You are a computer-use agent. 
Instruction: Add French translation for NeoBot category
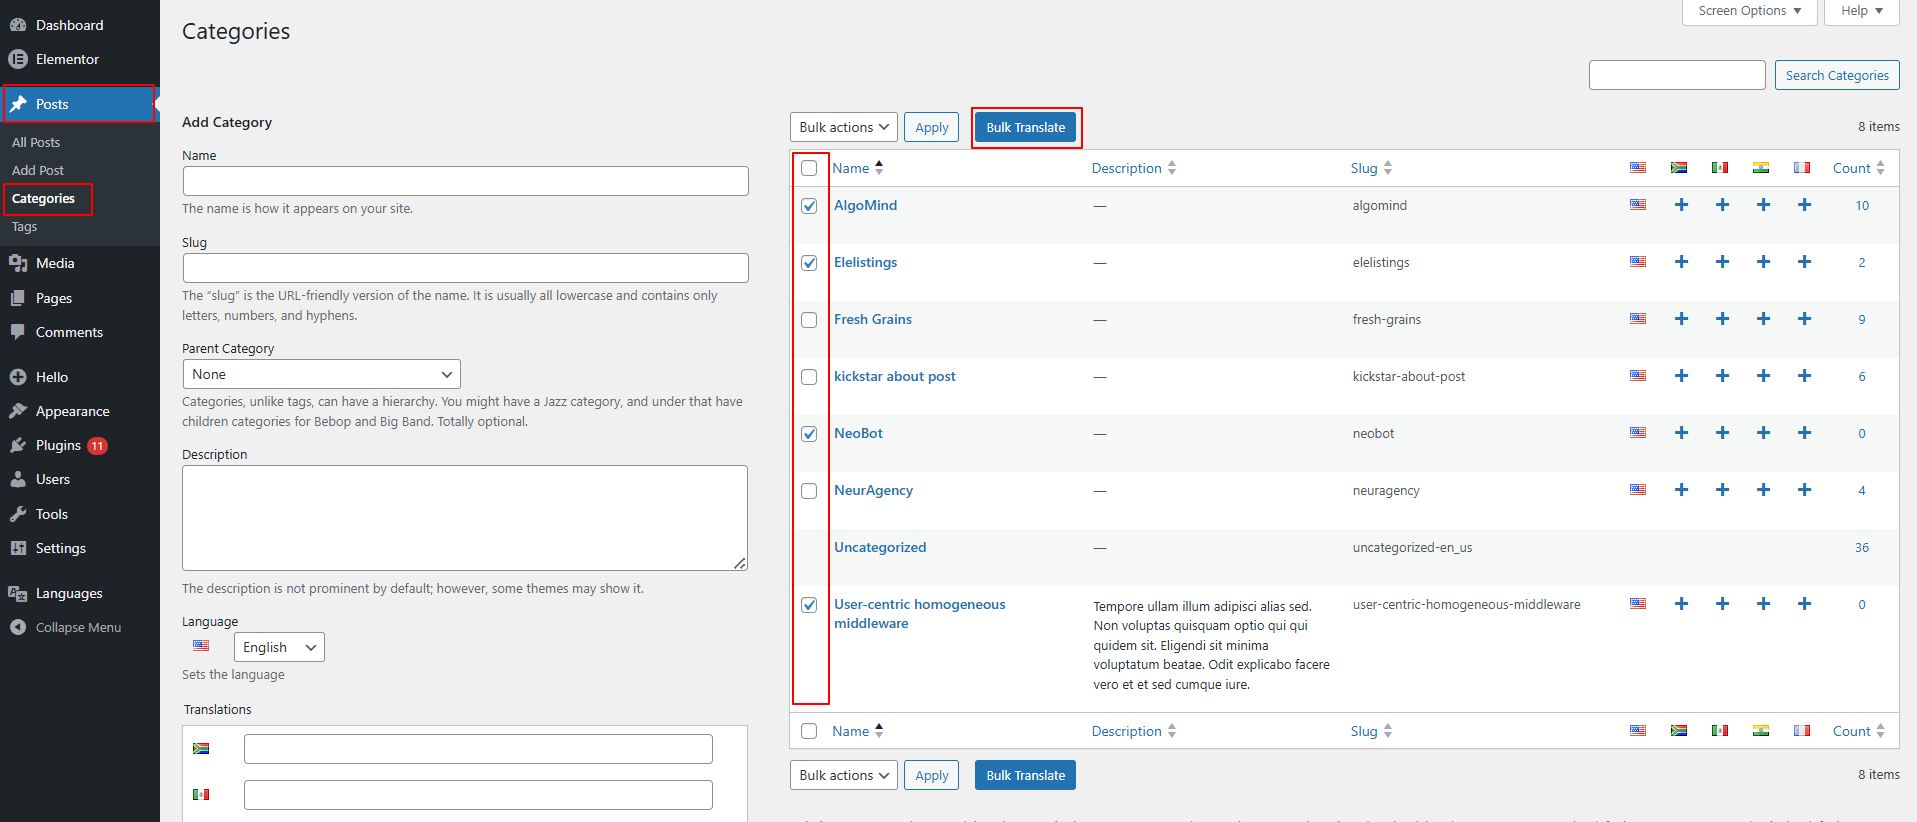(1804, 433)
